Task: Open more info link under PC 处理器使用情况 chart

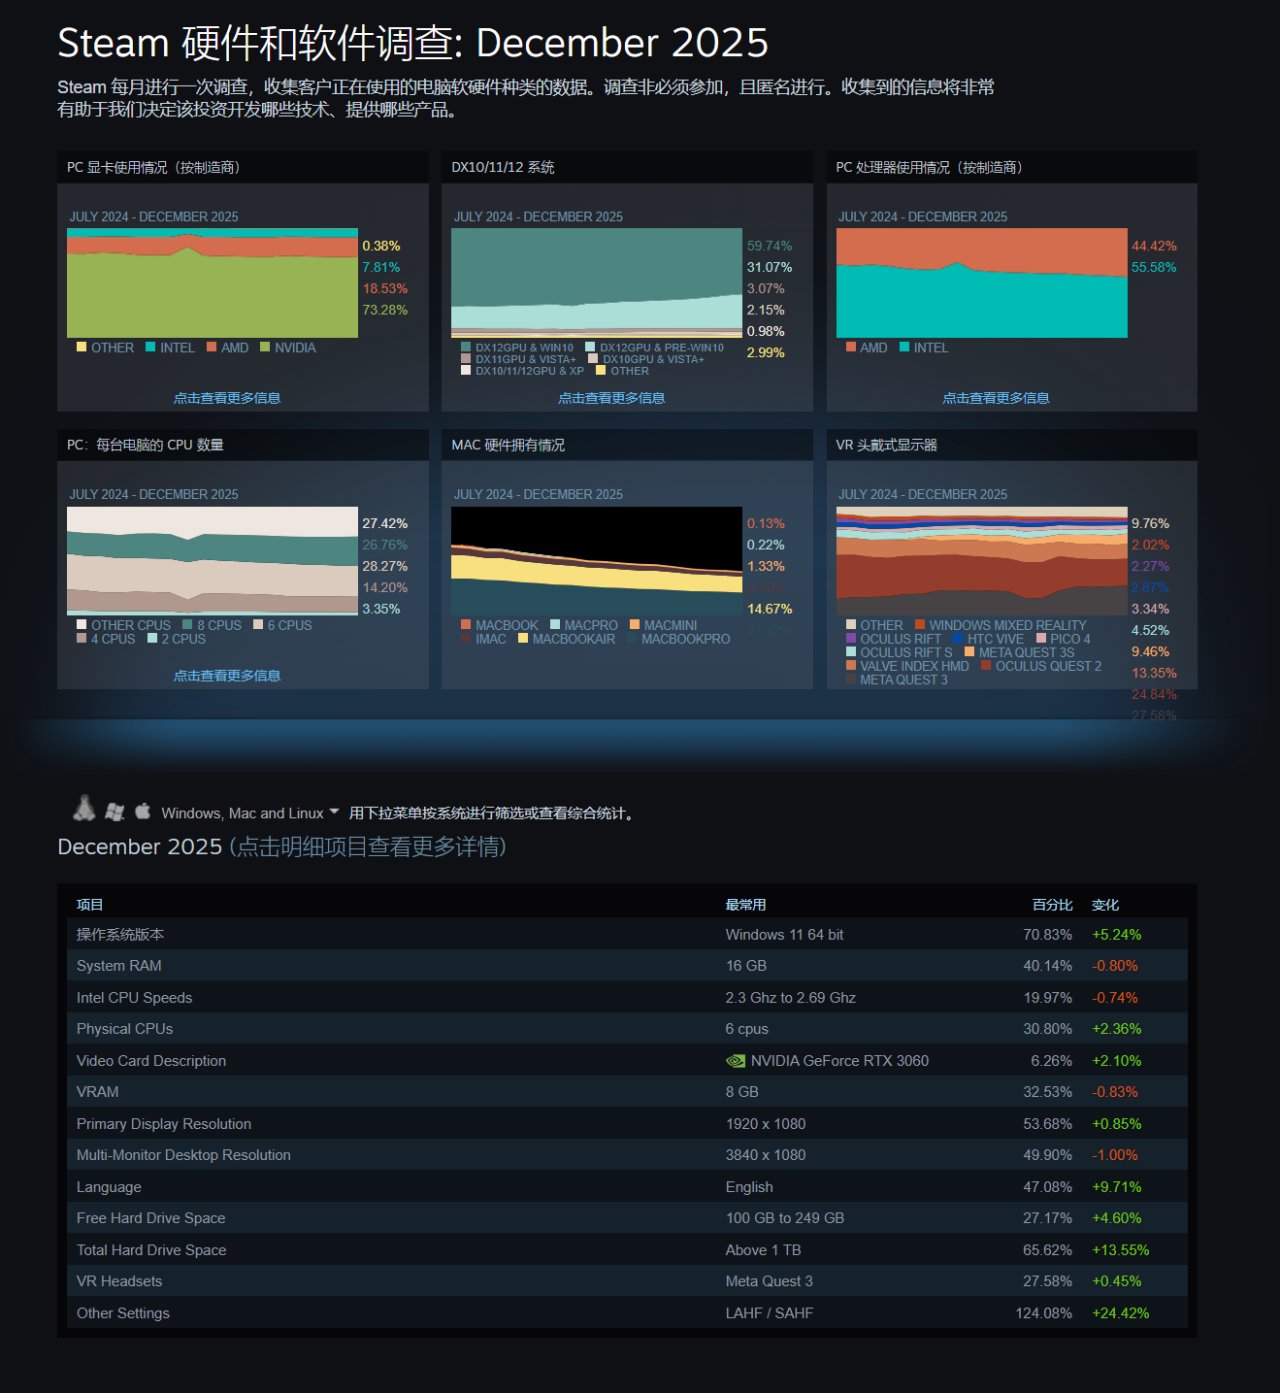Action: point(996,398)
